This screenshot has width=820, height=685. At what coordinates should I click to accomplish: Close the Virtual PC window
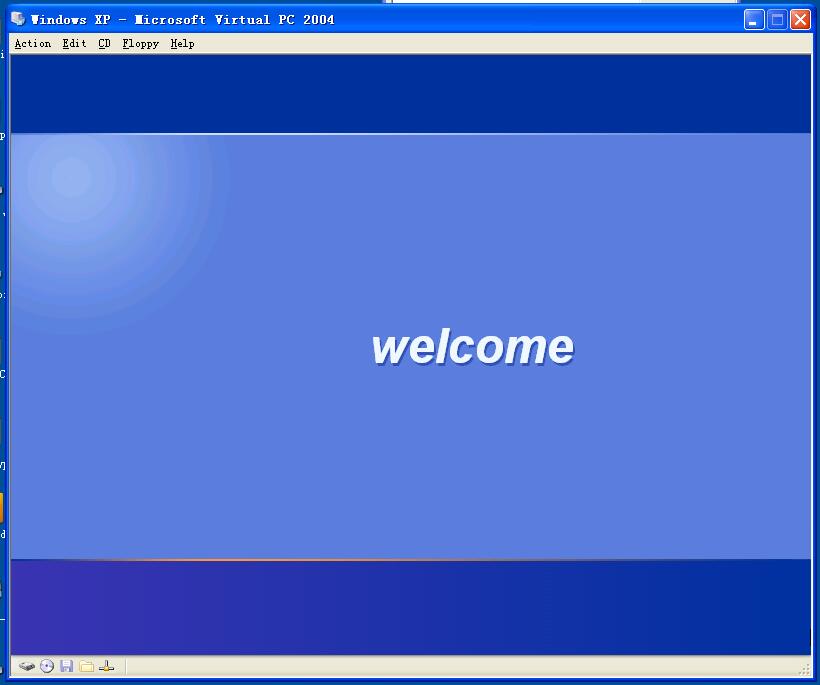[800, 20]
